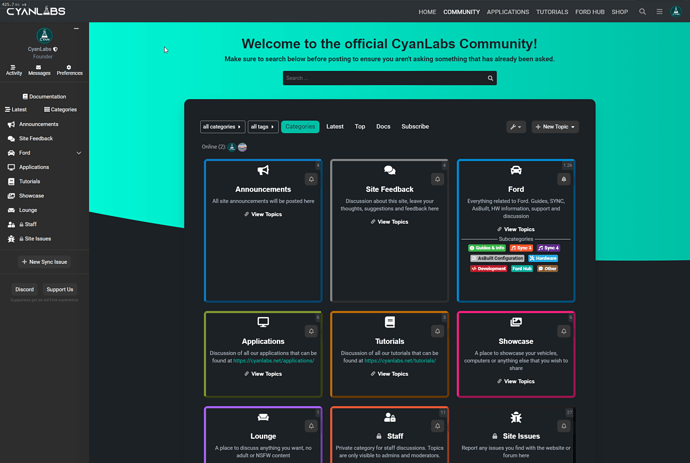This screenshot has height=463, width=690.
Task: Click the couch icon on Lounge card
Action: tap(263, 417)
